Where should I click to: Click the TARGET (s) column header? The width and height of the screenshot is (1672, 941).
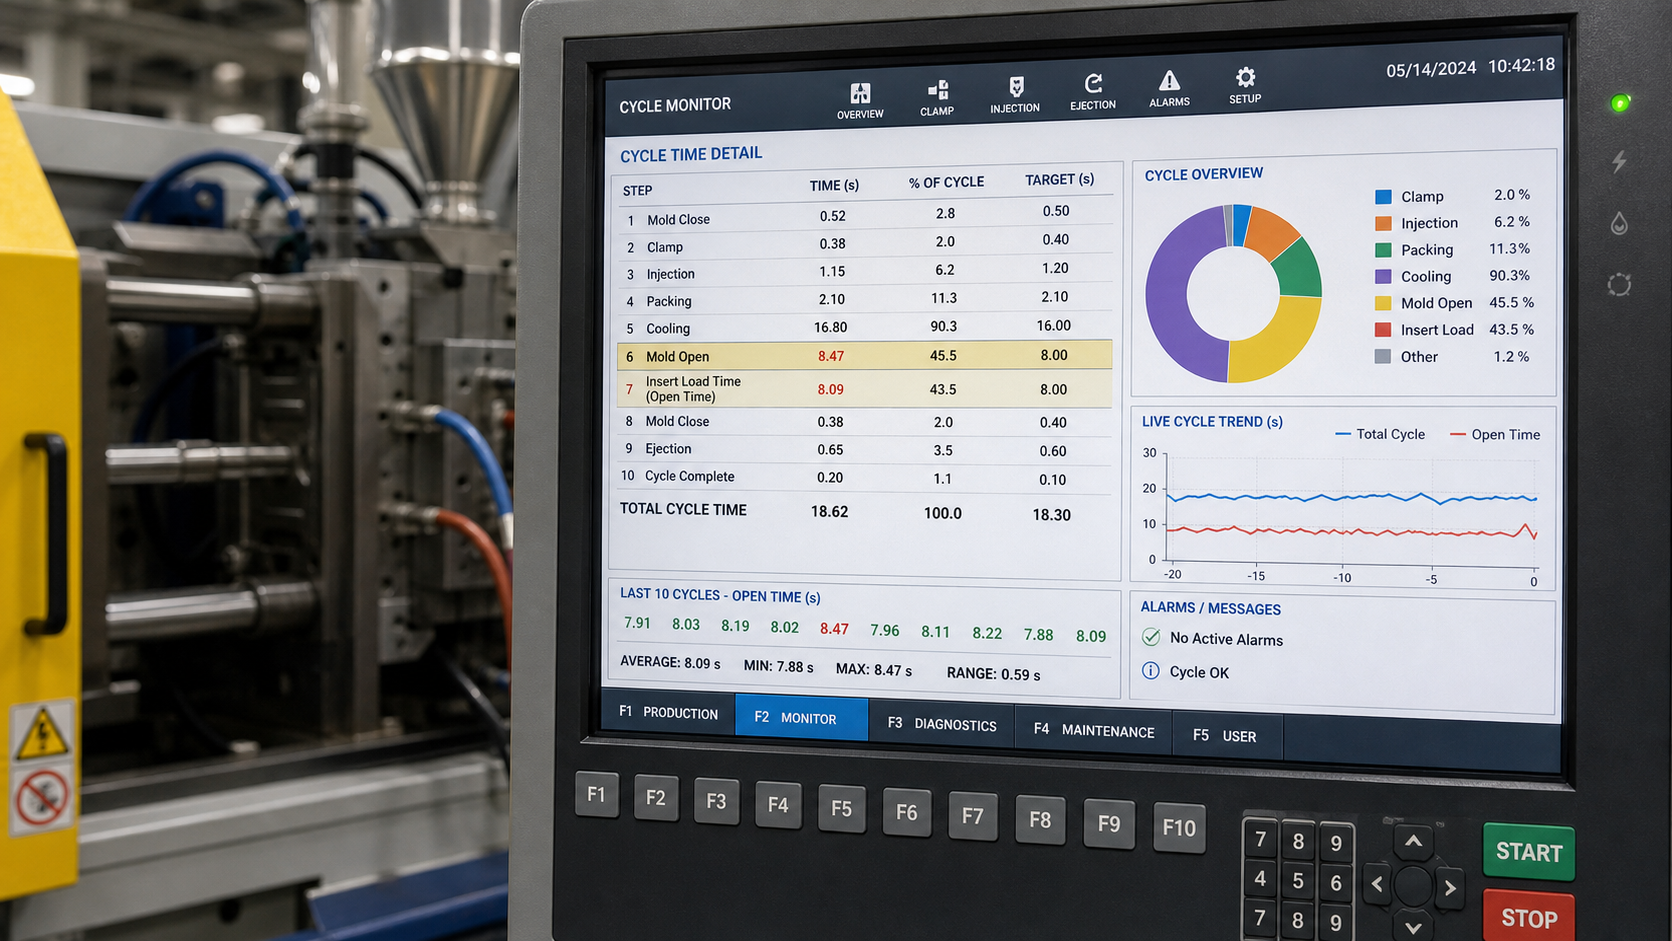click(x=1059, y=180)
